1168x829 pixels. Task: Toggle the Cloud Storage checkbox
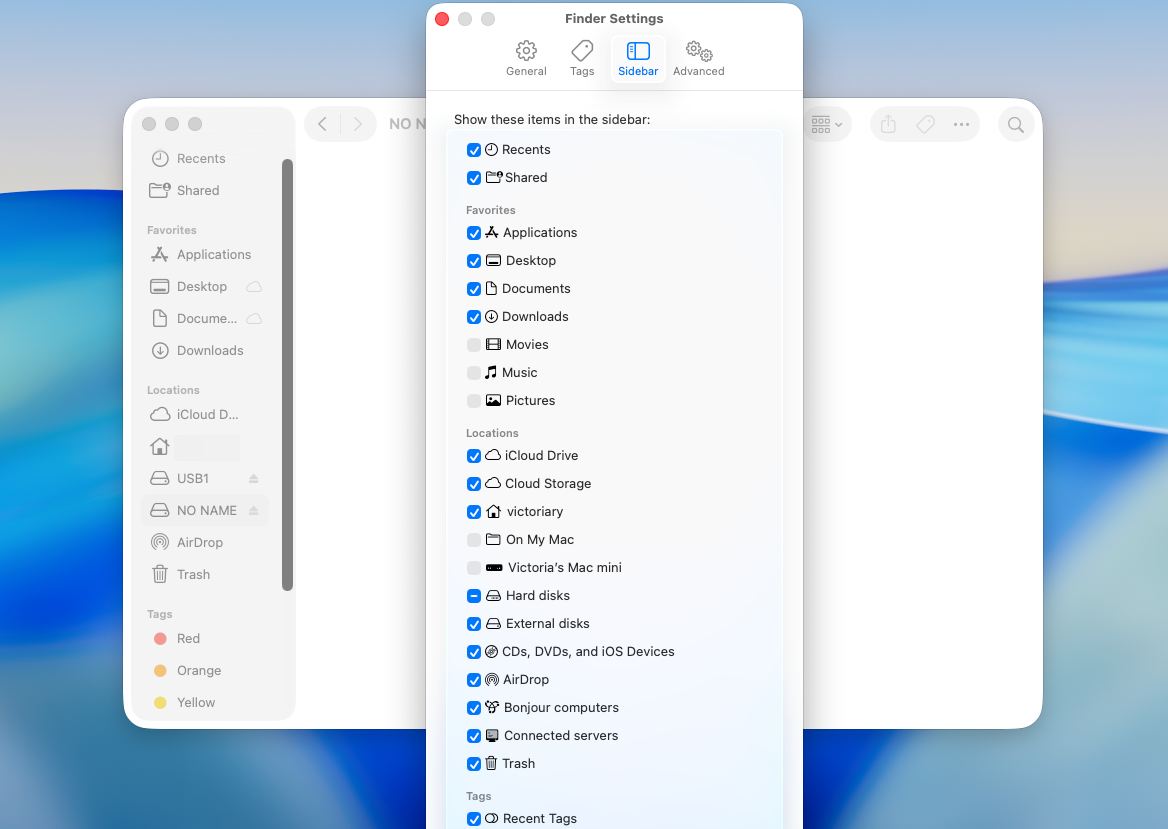(x=474, y=484)
